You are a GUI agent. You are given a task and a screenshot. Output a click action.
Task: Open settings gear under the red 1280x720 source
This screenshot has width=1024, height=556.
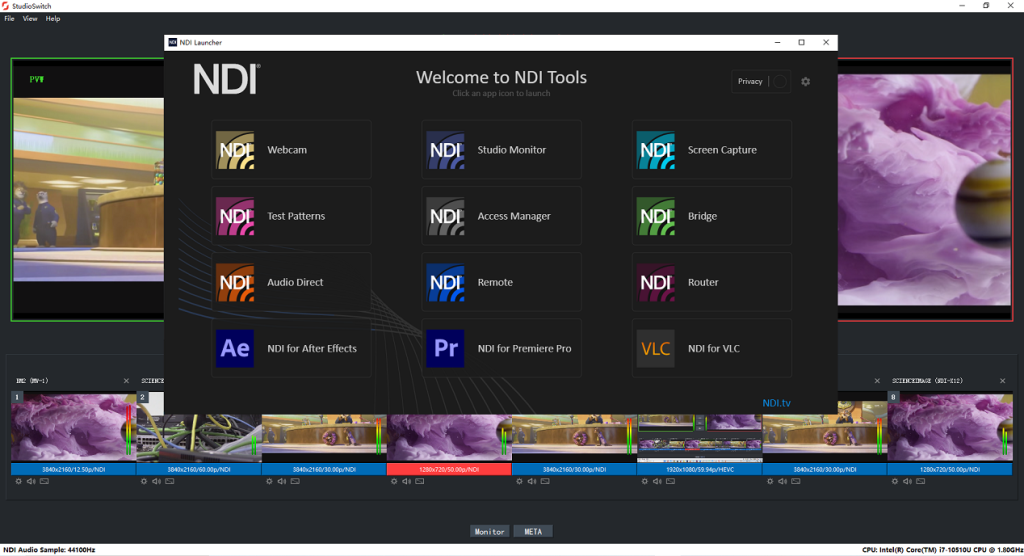[x=394, y=482]
